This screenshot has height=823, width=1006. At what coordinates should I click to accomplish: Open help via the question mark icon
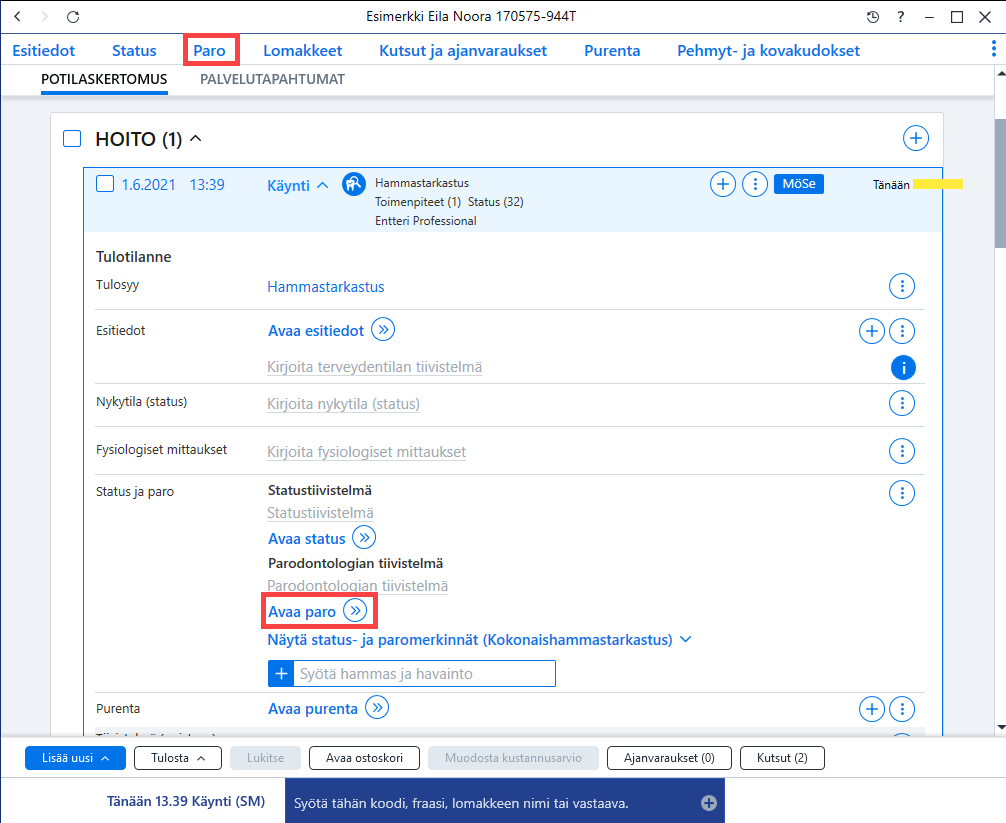(901, 17)
